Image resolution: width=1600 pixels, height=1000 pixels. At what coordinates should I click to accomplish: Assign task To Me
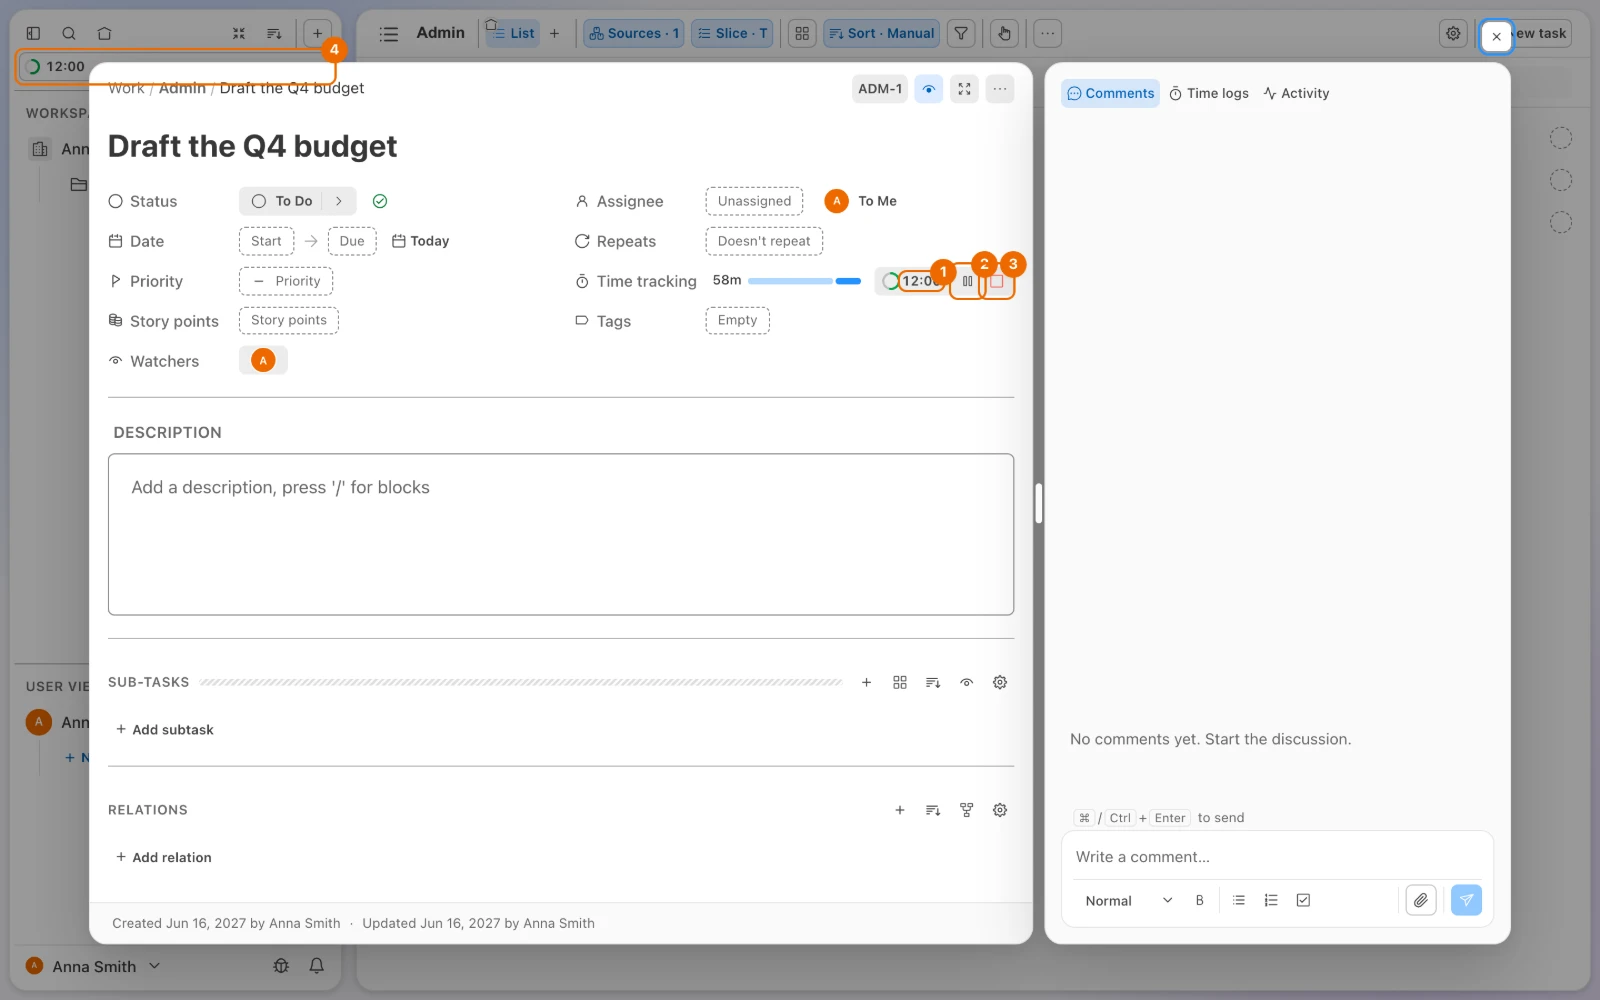point(861,201)
